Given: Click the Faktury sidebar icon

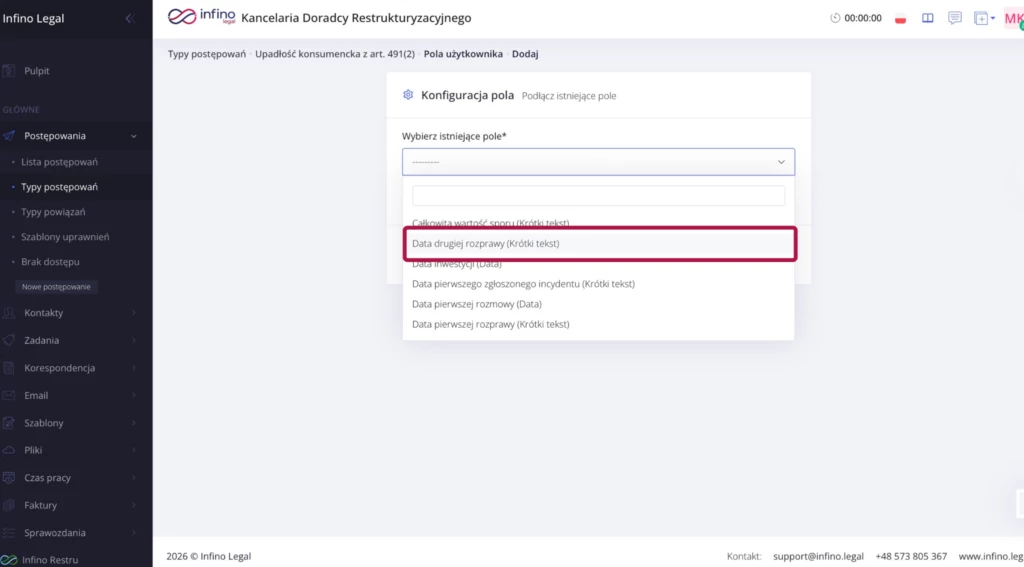Looking at the screenshot, I should point(8,505).
